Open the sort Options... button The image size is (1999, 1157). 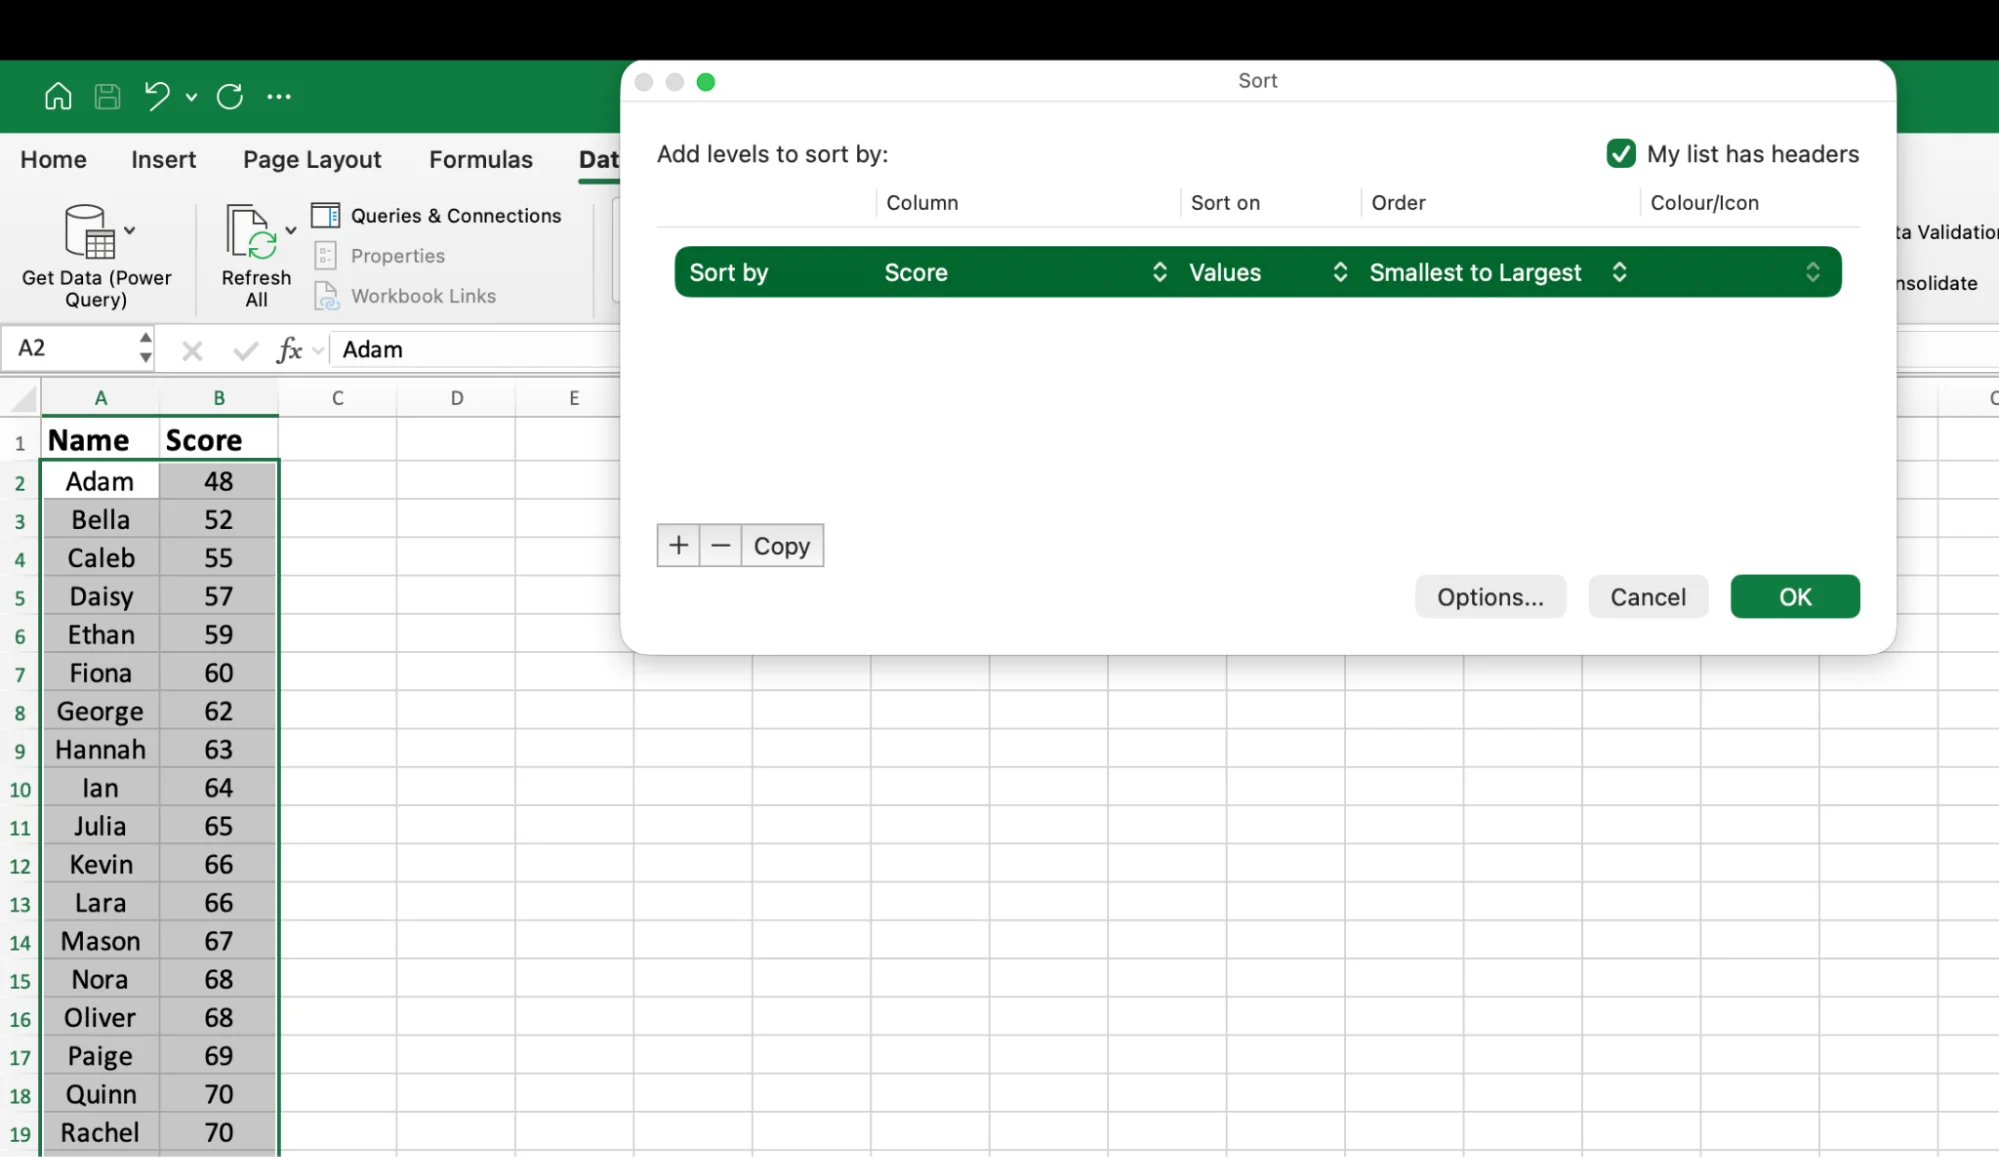click(1490, 597)
